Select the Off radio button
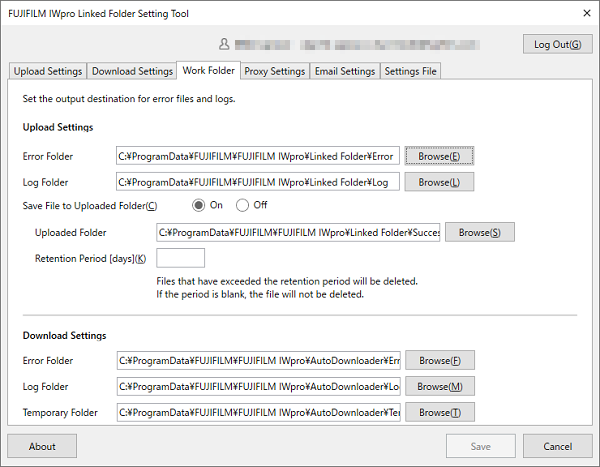The width and height of the screenshot is (600, 467). 242,206
